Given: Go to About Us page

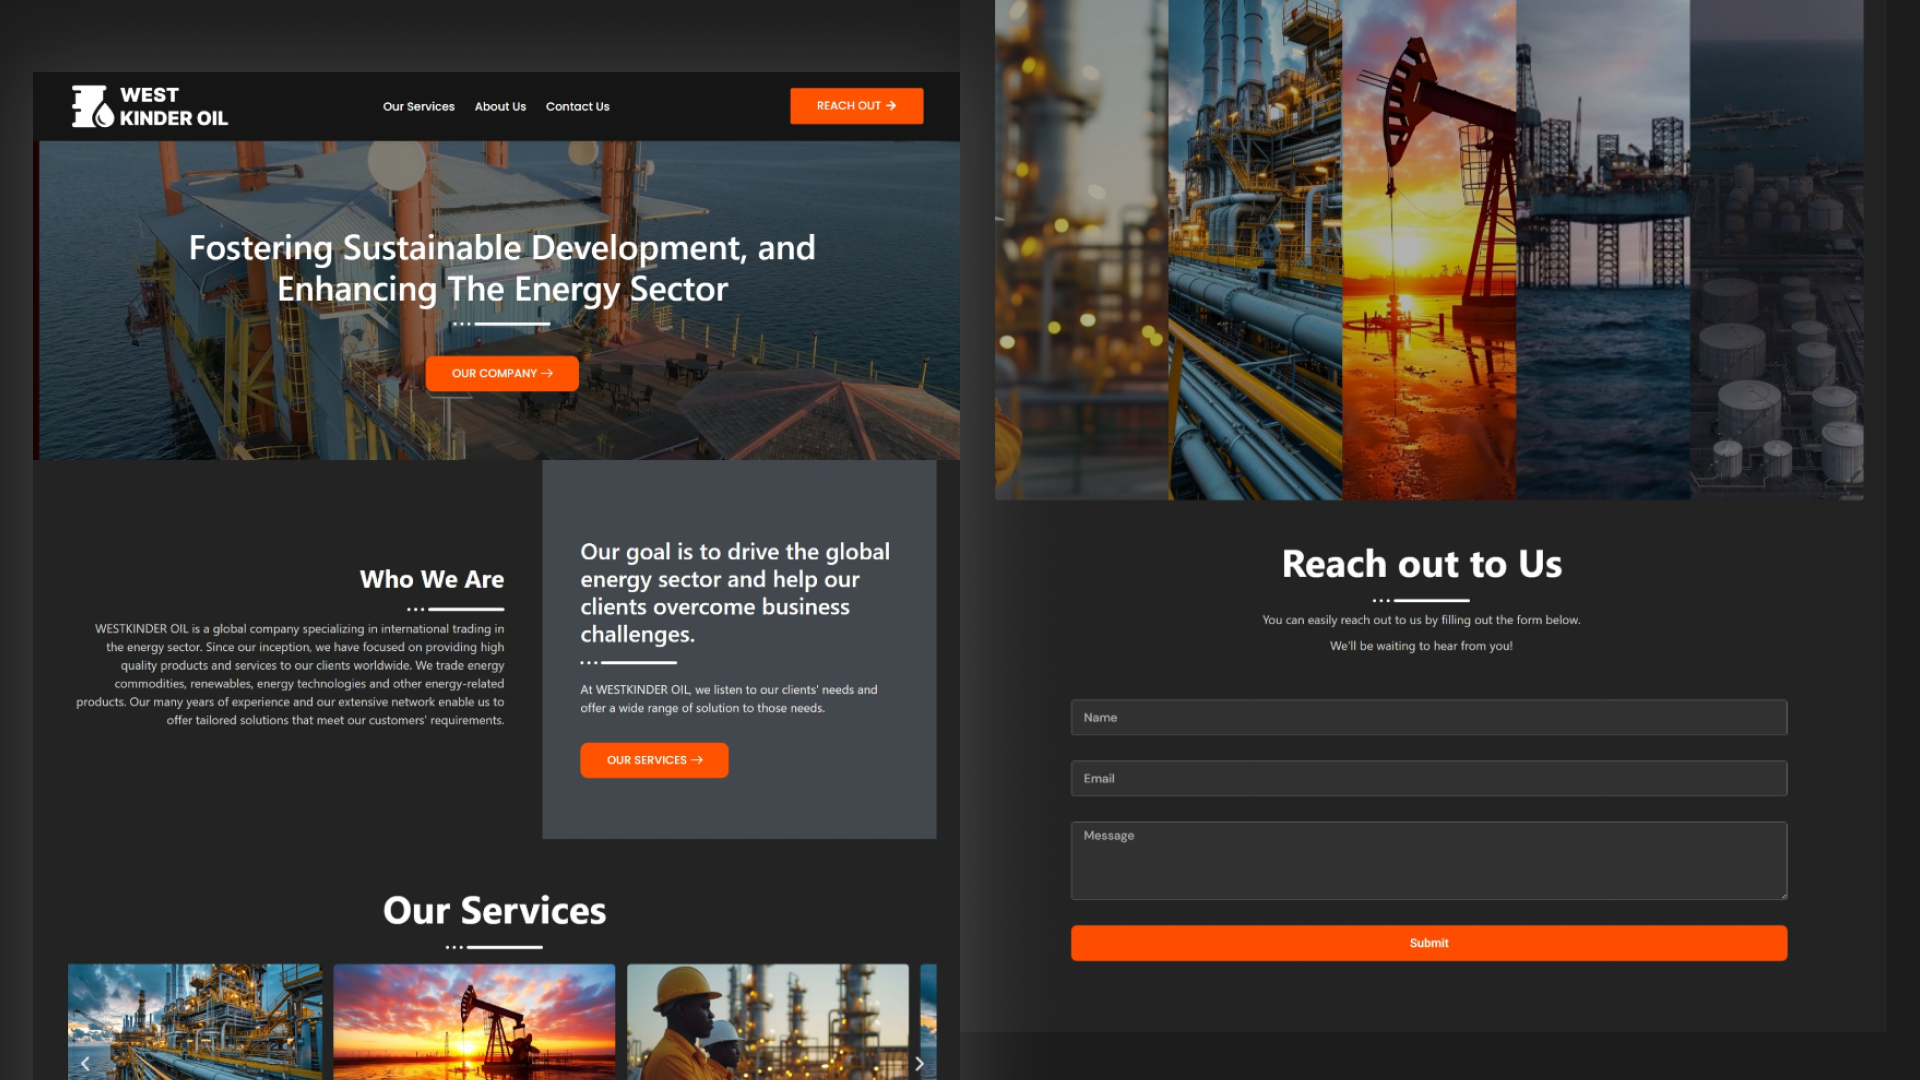Looking at the screenshot, I should point(500,107).
